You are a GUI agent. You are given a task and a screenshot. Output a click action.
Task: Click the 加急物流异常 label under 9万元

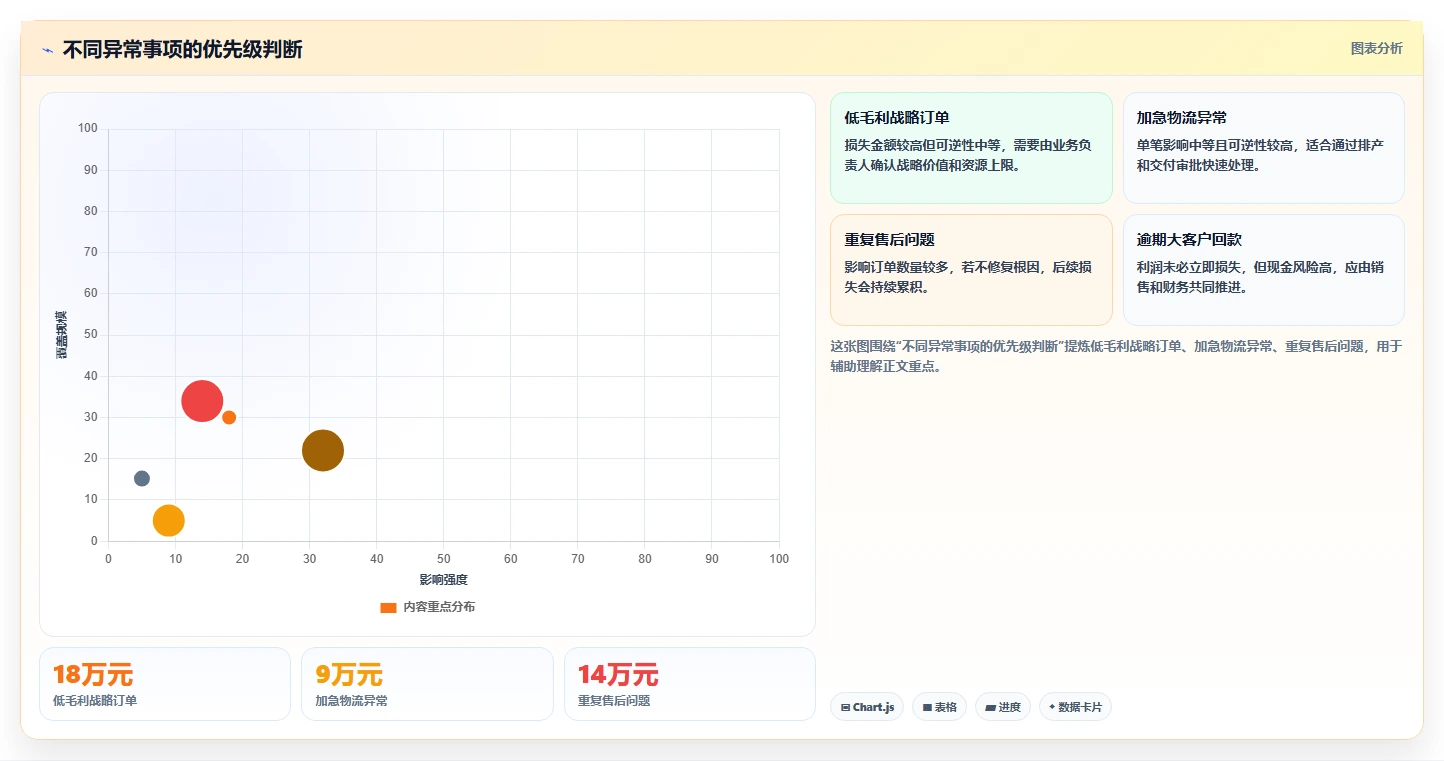(351, 701)
